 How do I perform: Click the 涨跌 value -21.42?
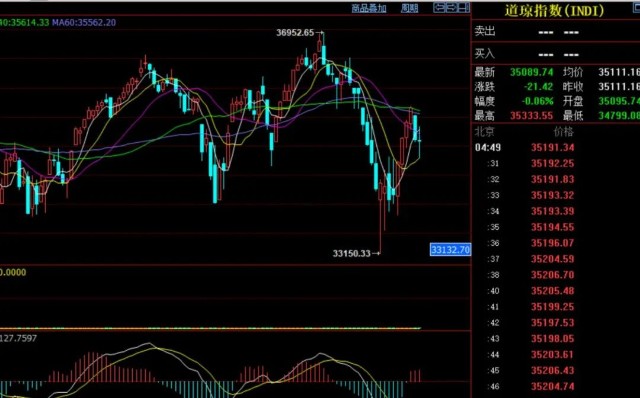(538, 87)
